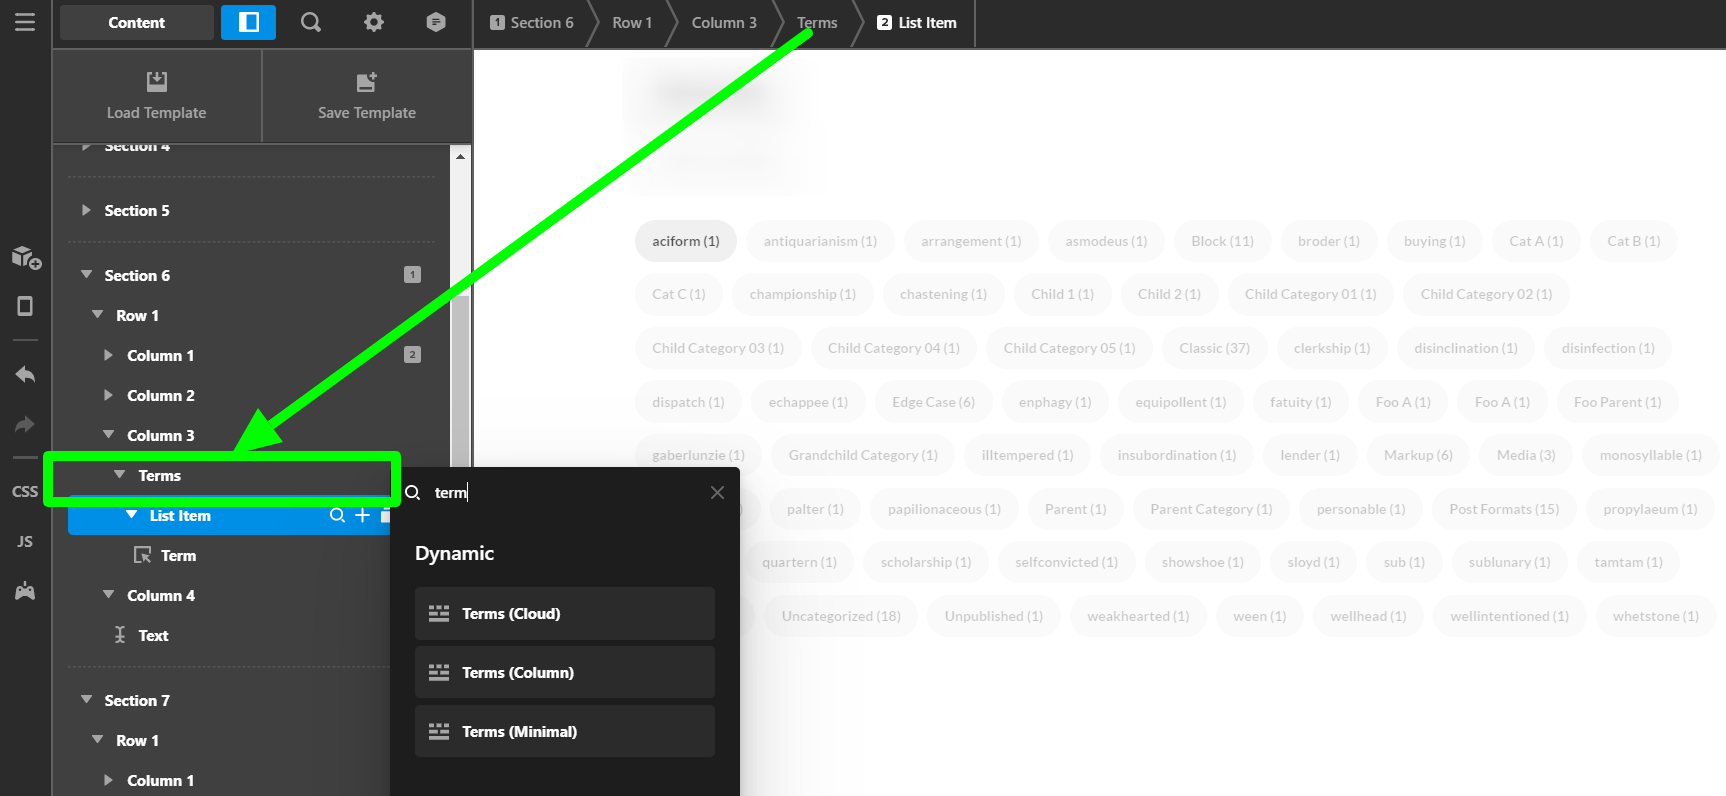The image size is (1726, 796).
Task: Open the hamburger main menu
Action: pyautogui.click(x=25, y=22)
